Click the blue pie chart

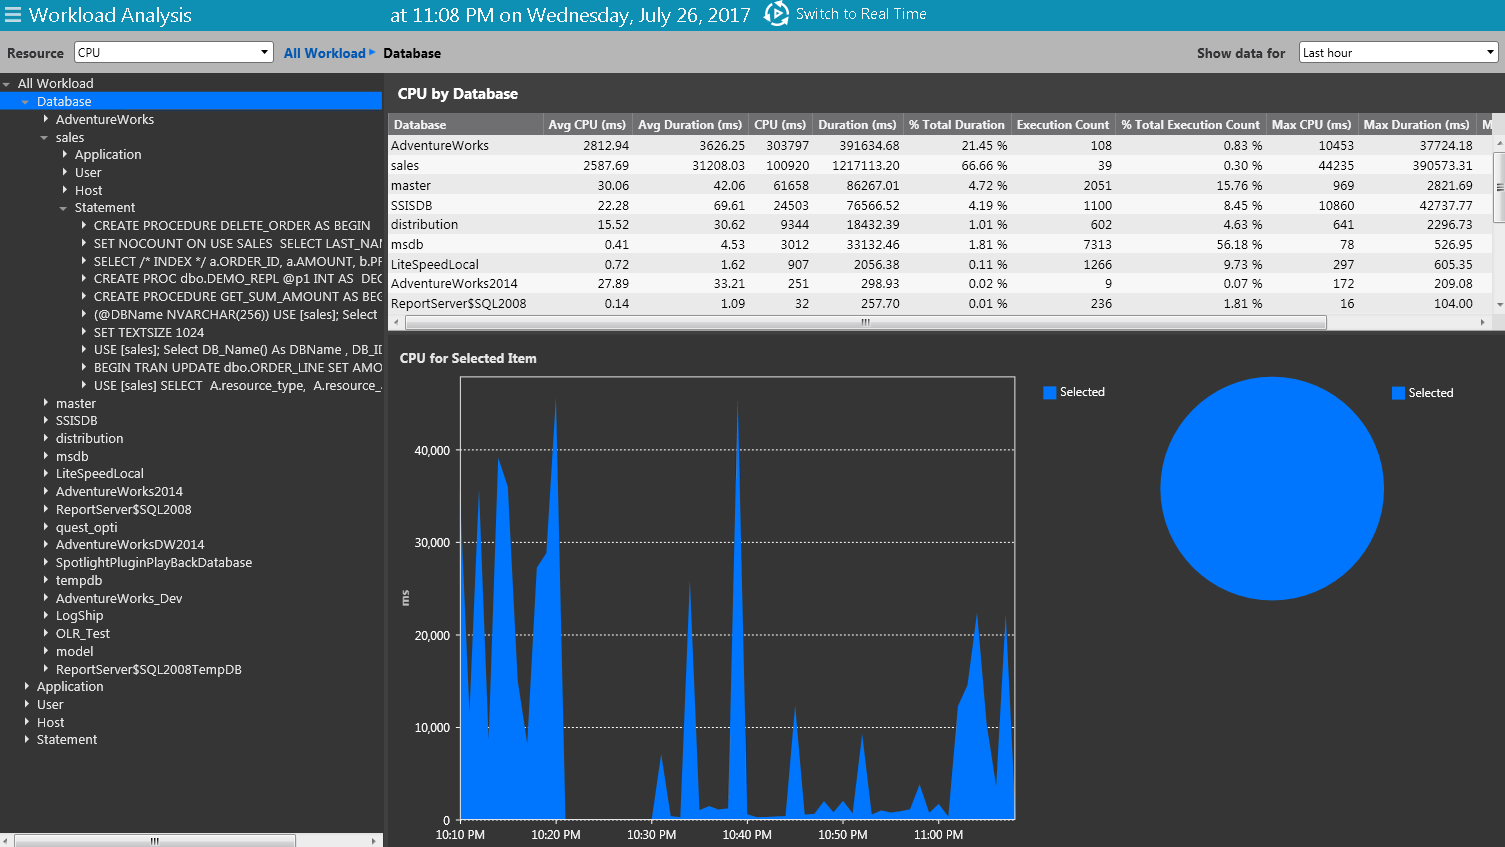pos(1271,488)
